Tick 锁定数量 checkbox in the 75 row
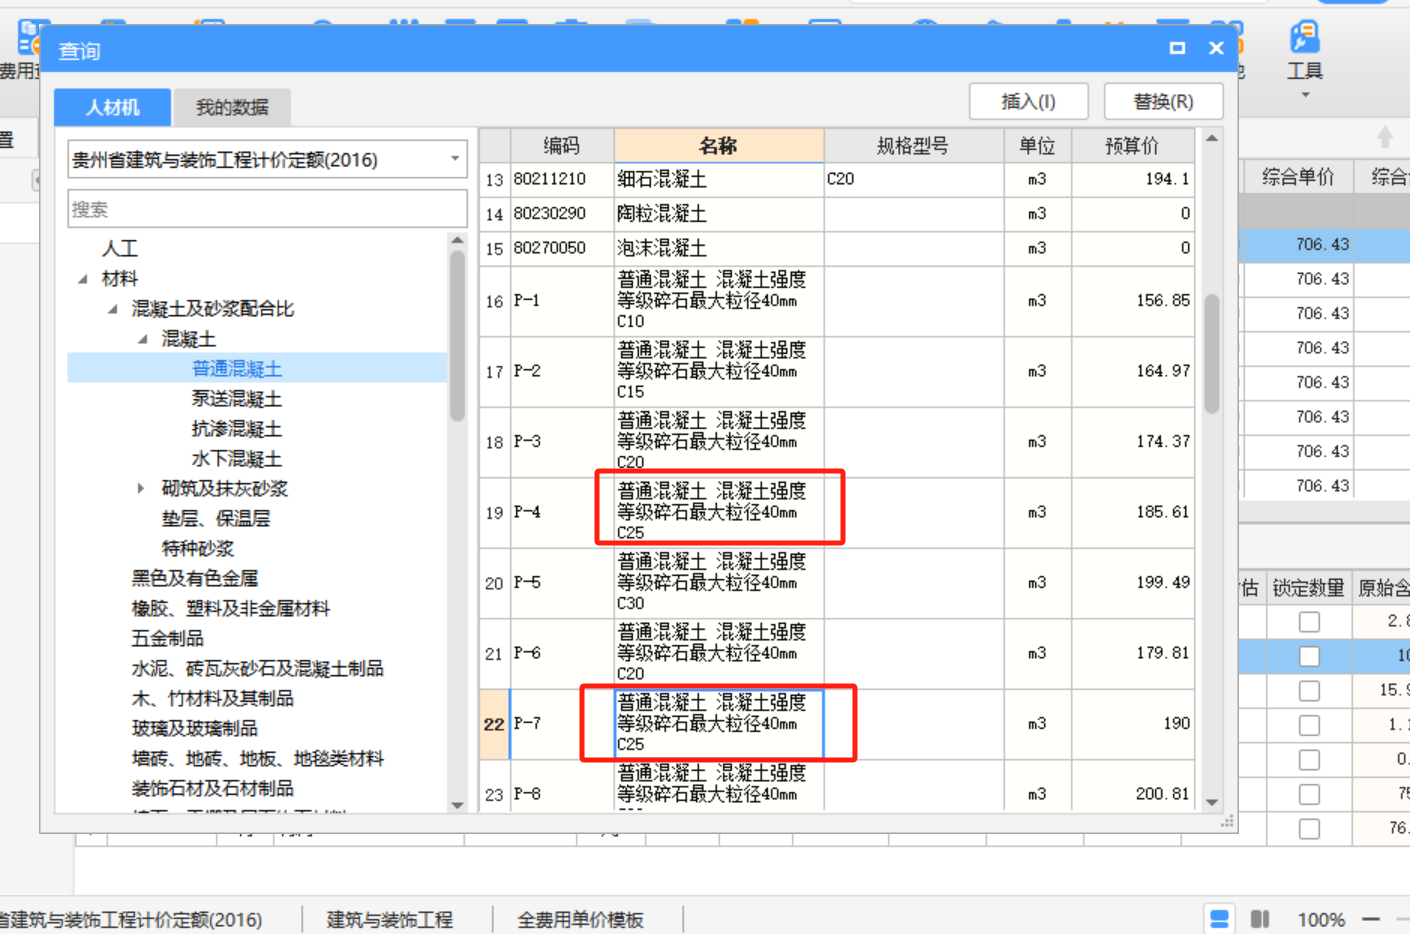 [x=1309, y=794]
